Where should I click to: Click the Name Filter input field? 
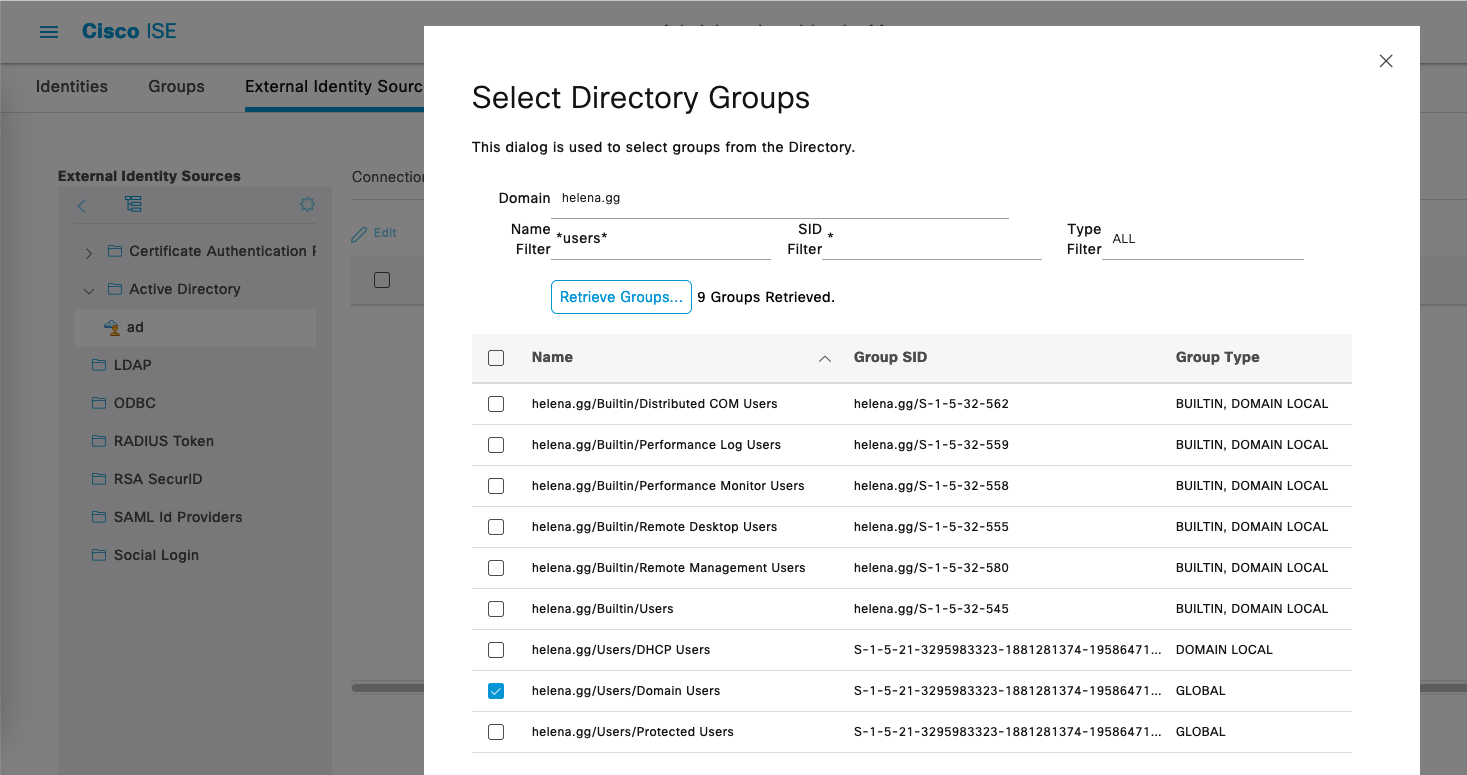[662, 240]
